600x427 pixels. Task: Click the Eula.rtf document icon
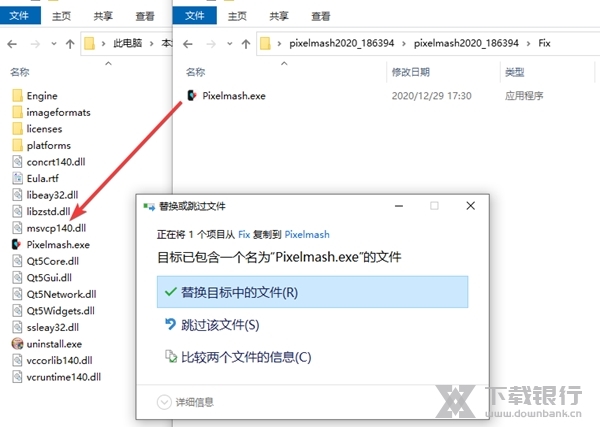click(x=17, y=178)
